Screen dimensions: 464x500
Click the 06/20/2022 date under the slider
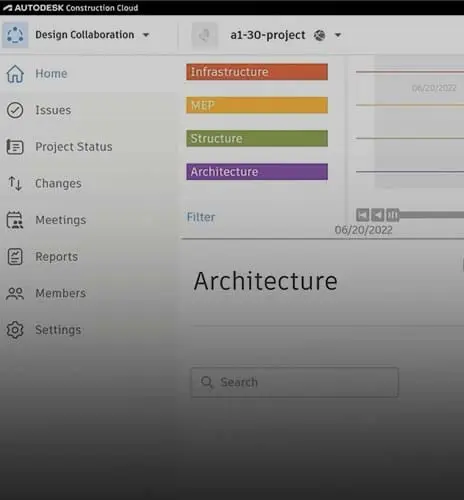click(363, 230)
